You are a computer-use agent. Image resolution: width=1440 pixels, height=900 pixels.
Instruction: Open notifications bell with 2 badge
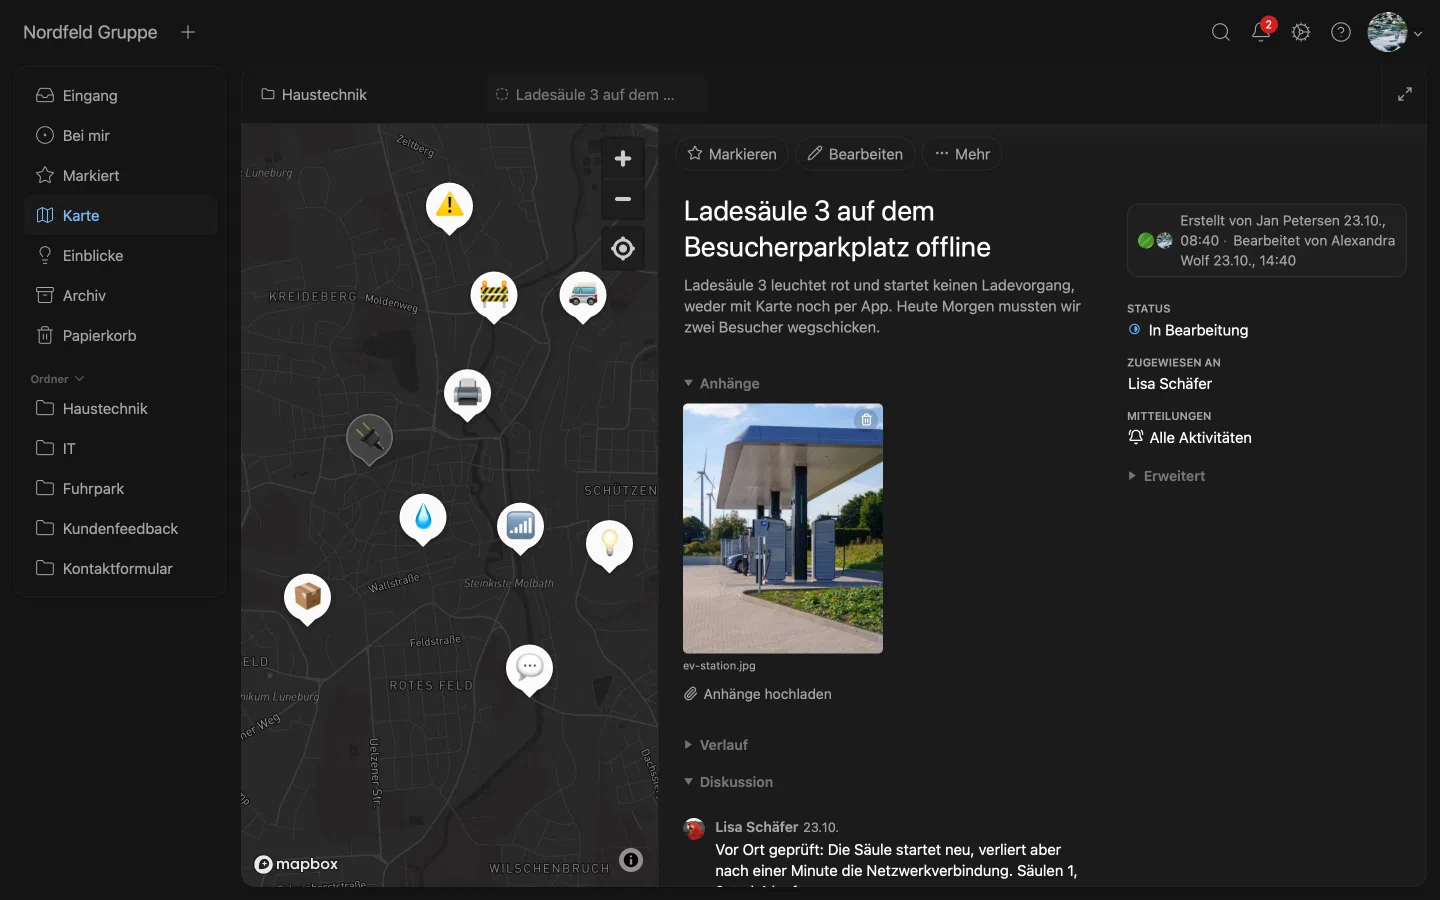(1261, 32)
